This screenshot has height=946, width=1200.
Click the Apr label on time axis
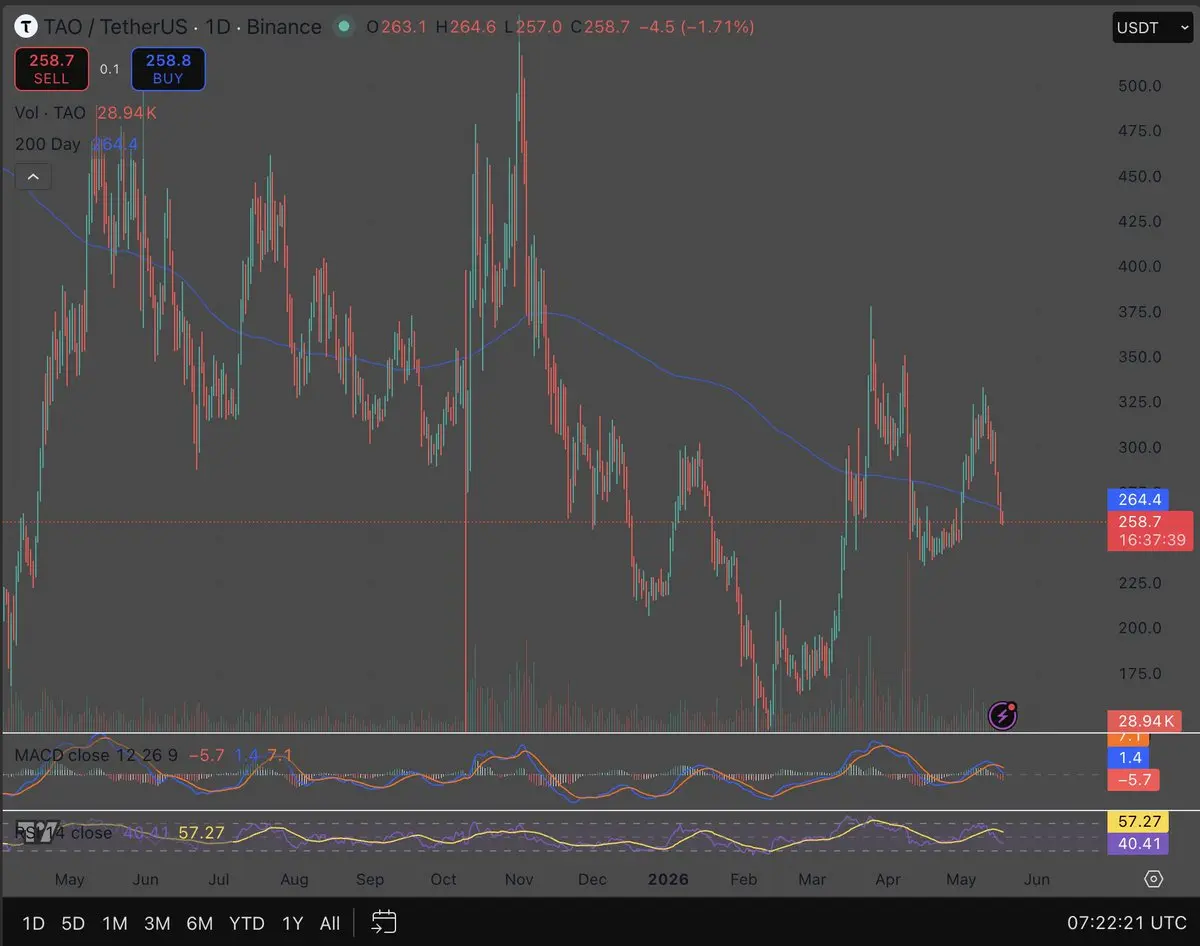pyautogui.click(x=888, y=879)
